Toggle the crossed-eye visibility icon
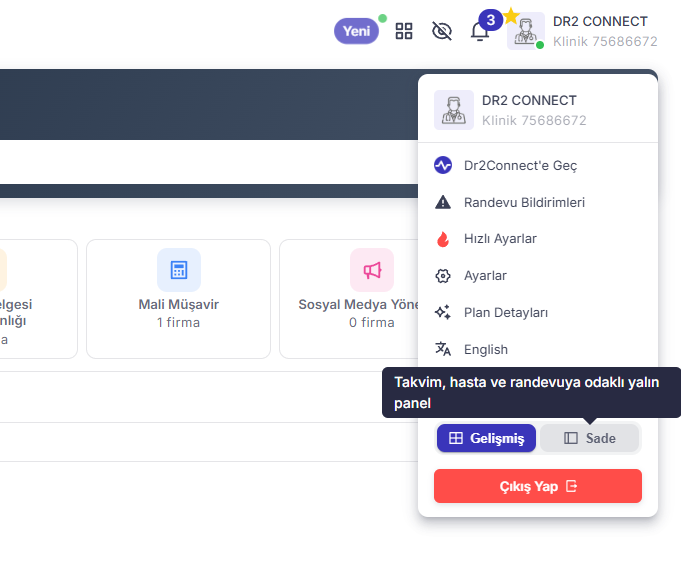681x580 pixels. tap(442, 31)
